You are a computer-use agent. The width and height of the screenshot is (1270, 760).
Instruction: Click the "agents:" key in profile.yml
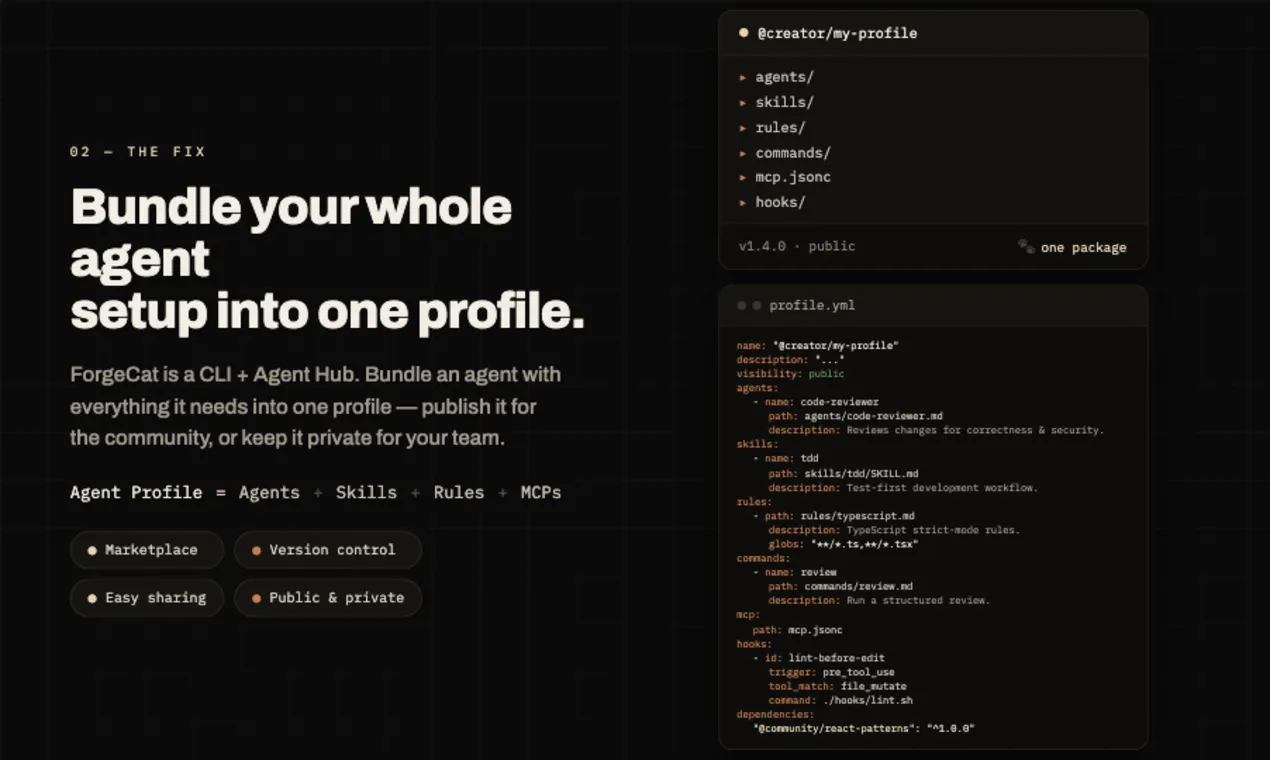pos(756,387)
